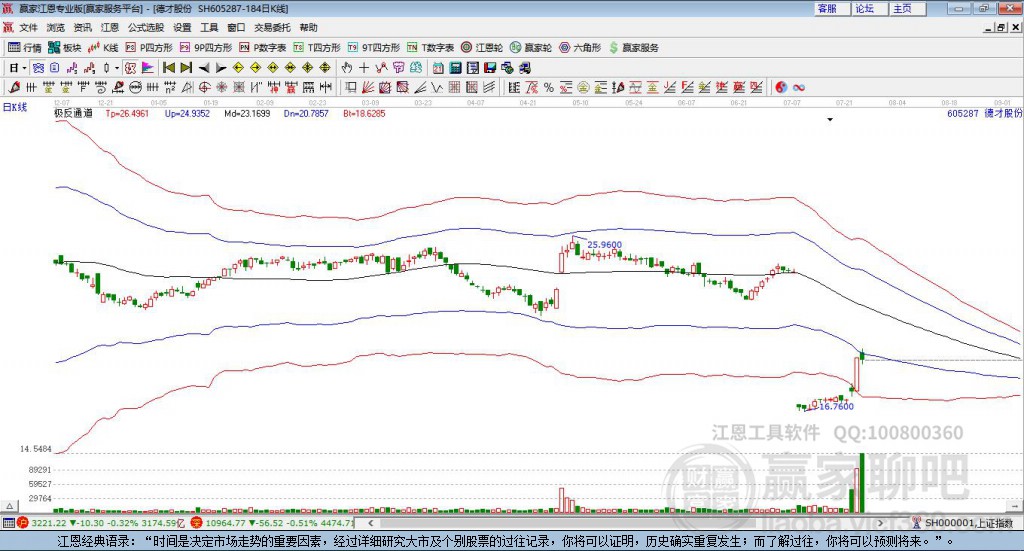
Task: Click the Tp=26.4961 value
Action: click(x=127, y=114)
